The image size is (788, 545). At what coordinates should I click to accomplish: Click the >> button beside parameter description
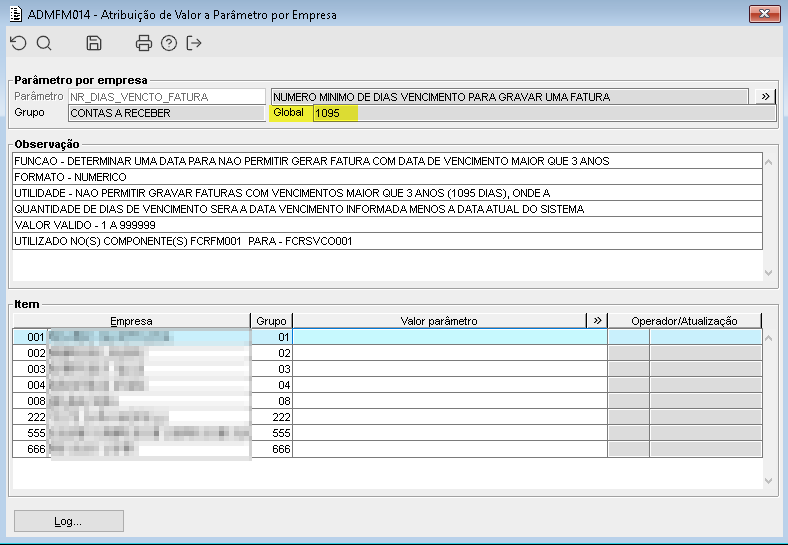(765, 97)
